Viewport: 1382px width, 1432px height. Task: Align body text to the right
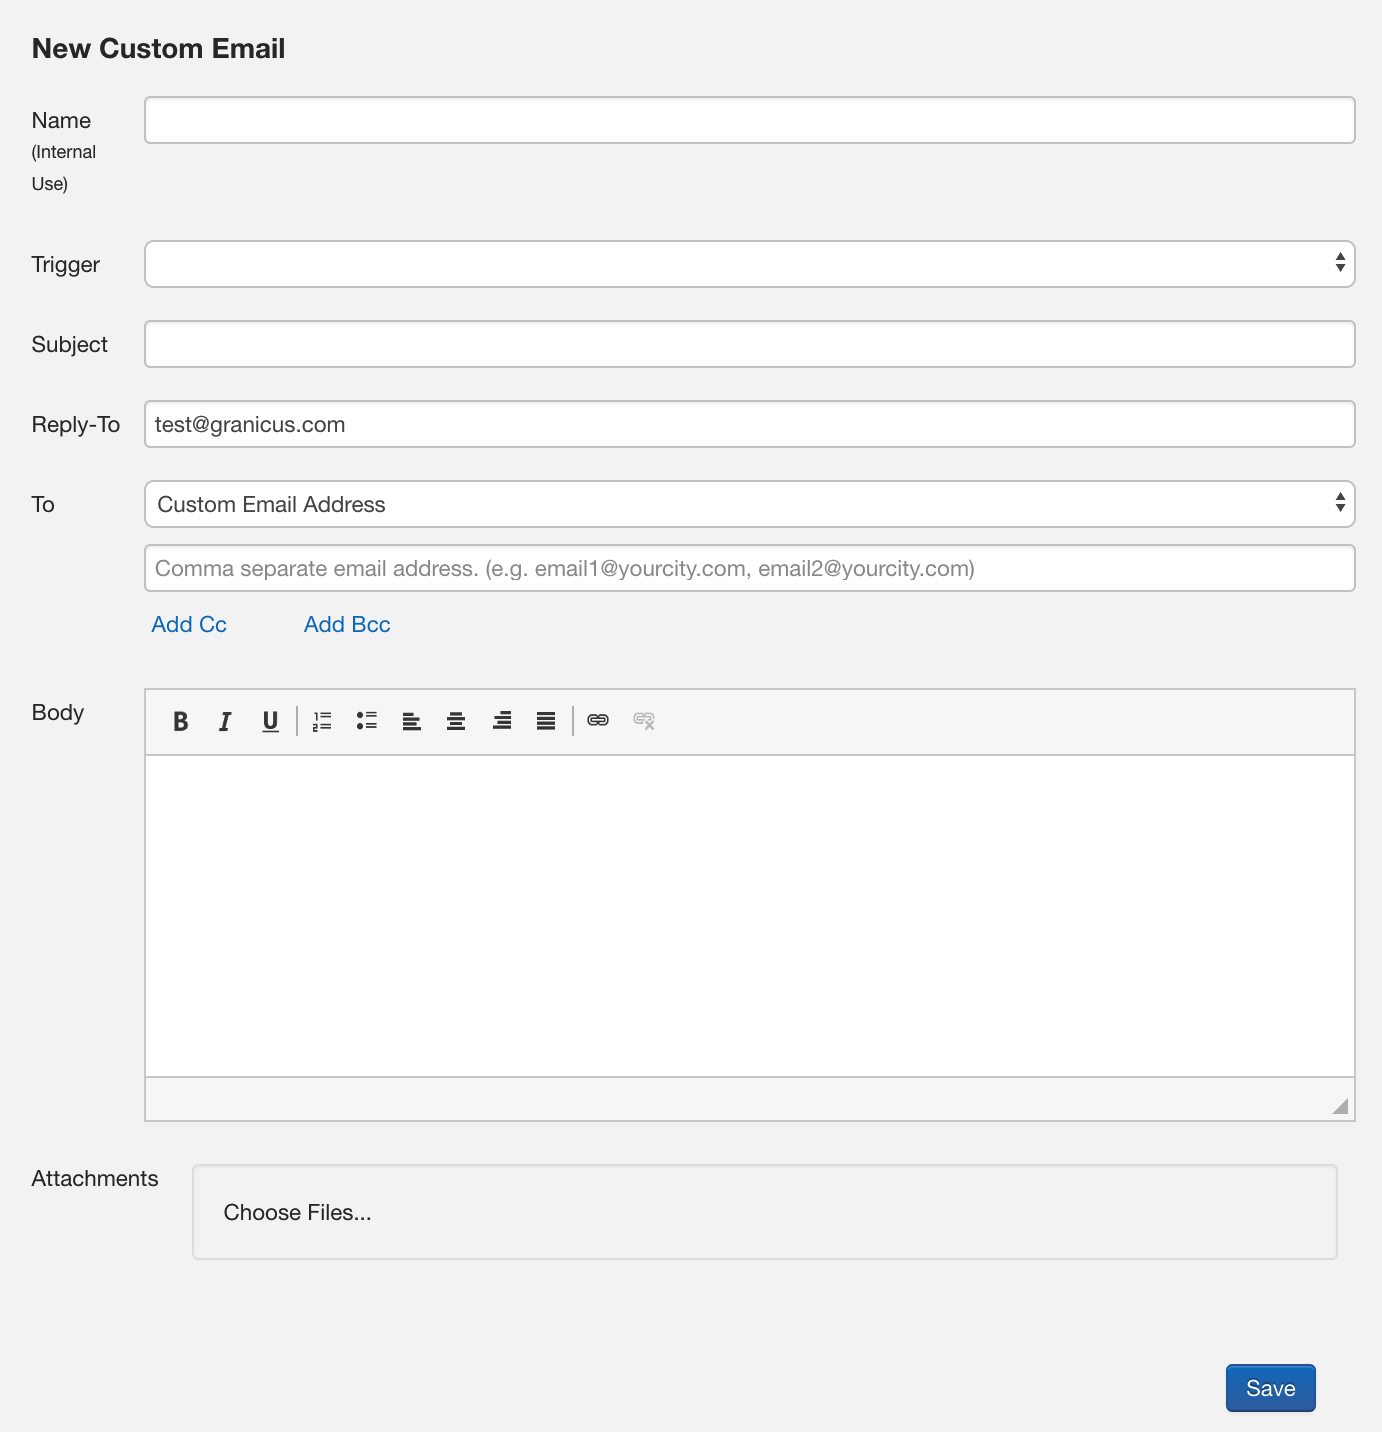pos(501,721)
